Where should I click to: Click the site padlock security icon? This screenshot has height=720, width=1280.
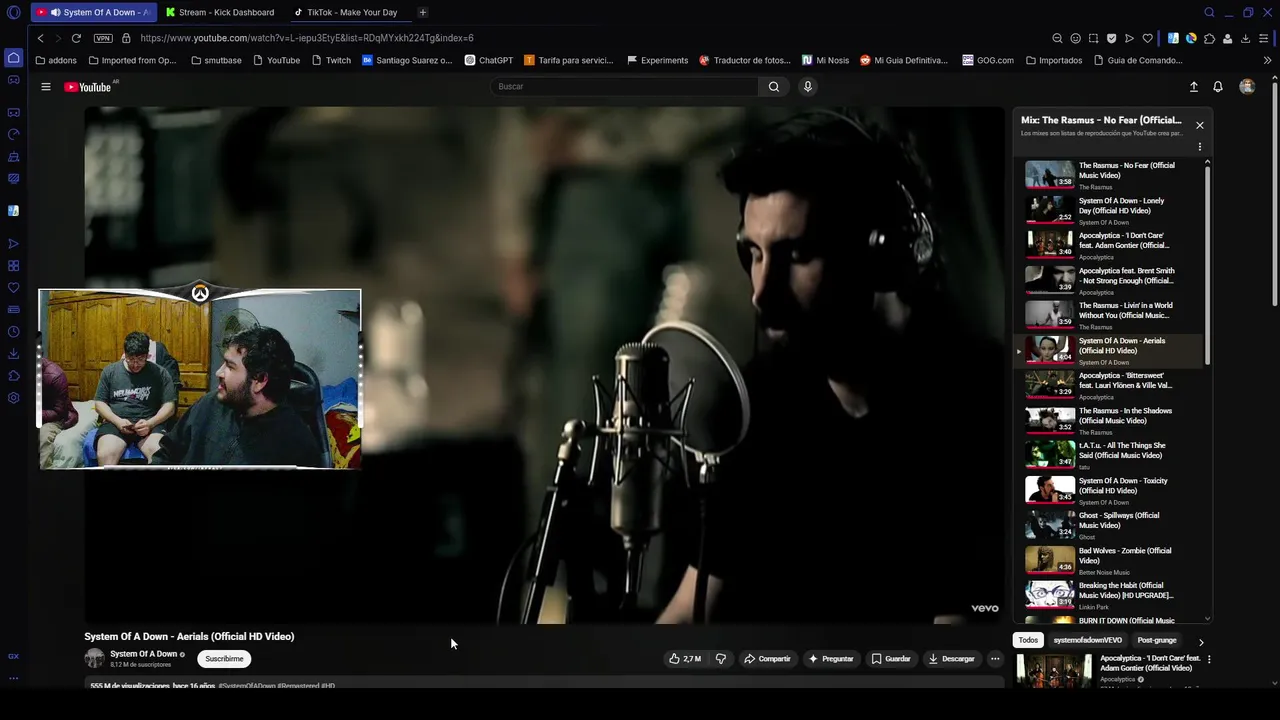click(126, 38)
